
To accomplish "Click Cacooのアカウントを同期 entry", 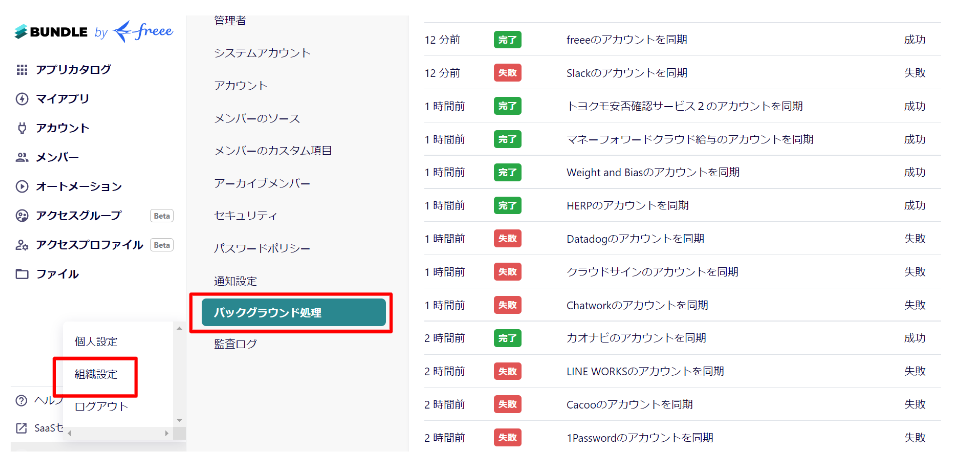I will pyautogui.click(x=630, y=405).
